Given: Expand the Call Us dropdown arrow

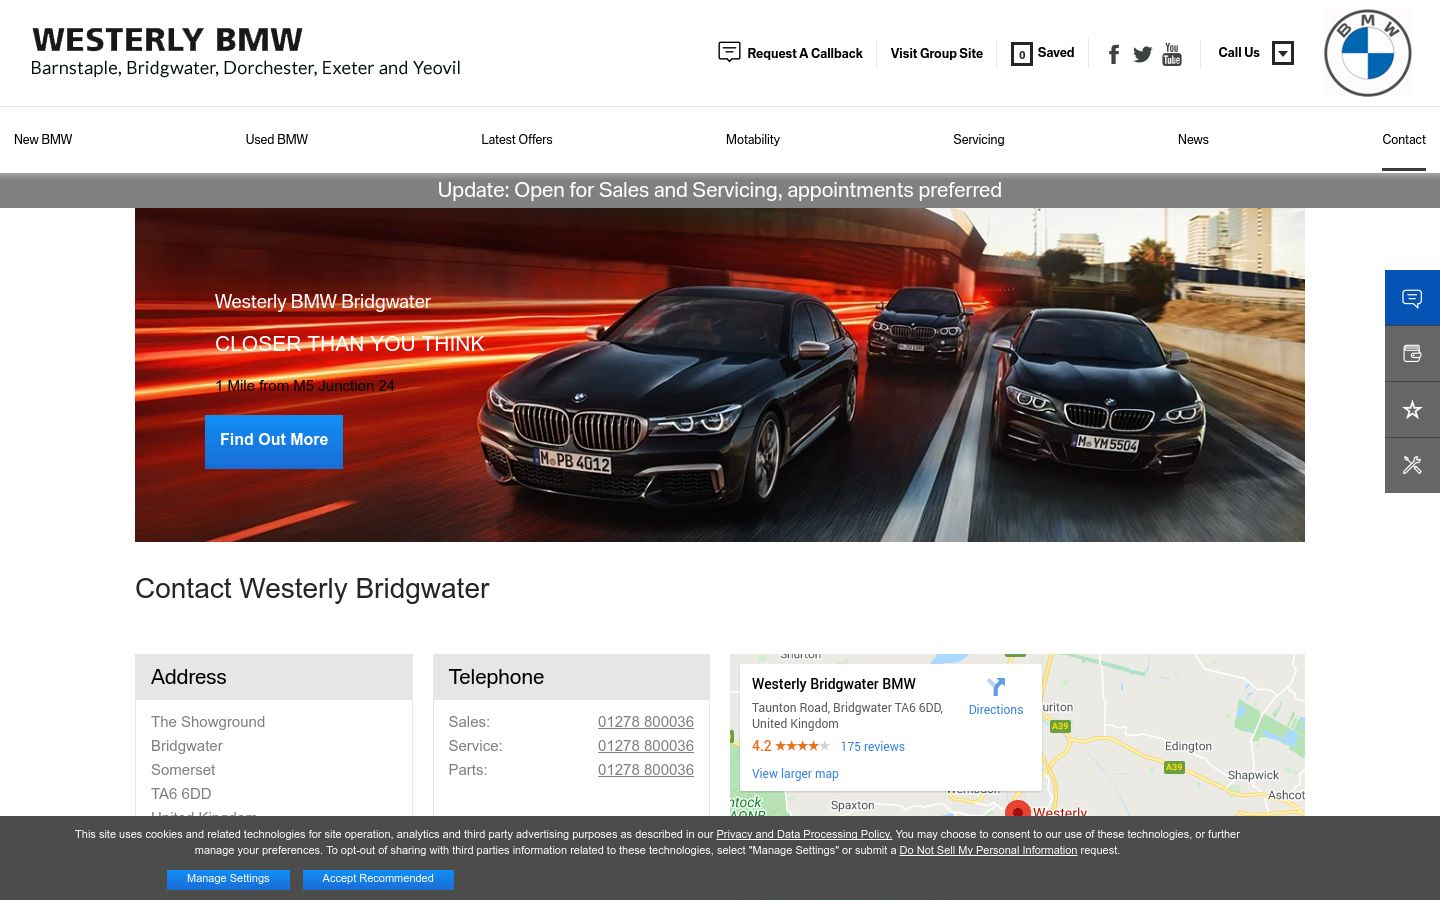Looking at the screenshot, I should tap(1283, 53).
